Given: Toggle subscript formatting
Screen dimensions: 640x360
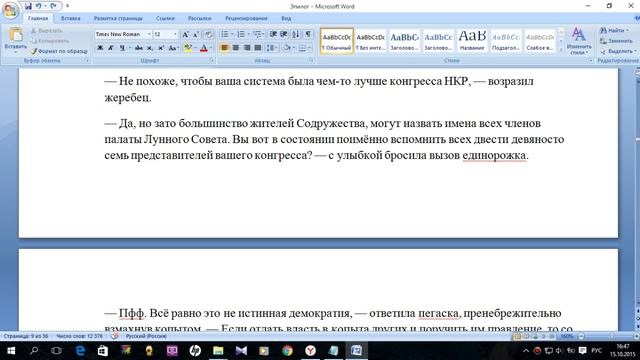Looking at the screenshot, I should coord(150,48).
